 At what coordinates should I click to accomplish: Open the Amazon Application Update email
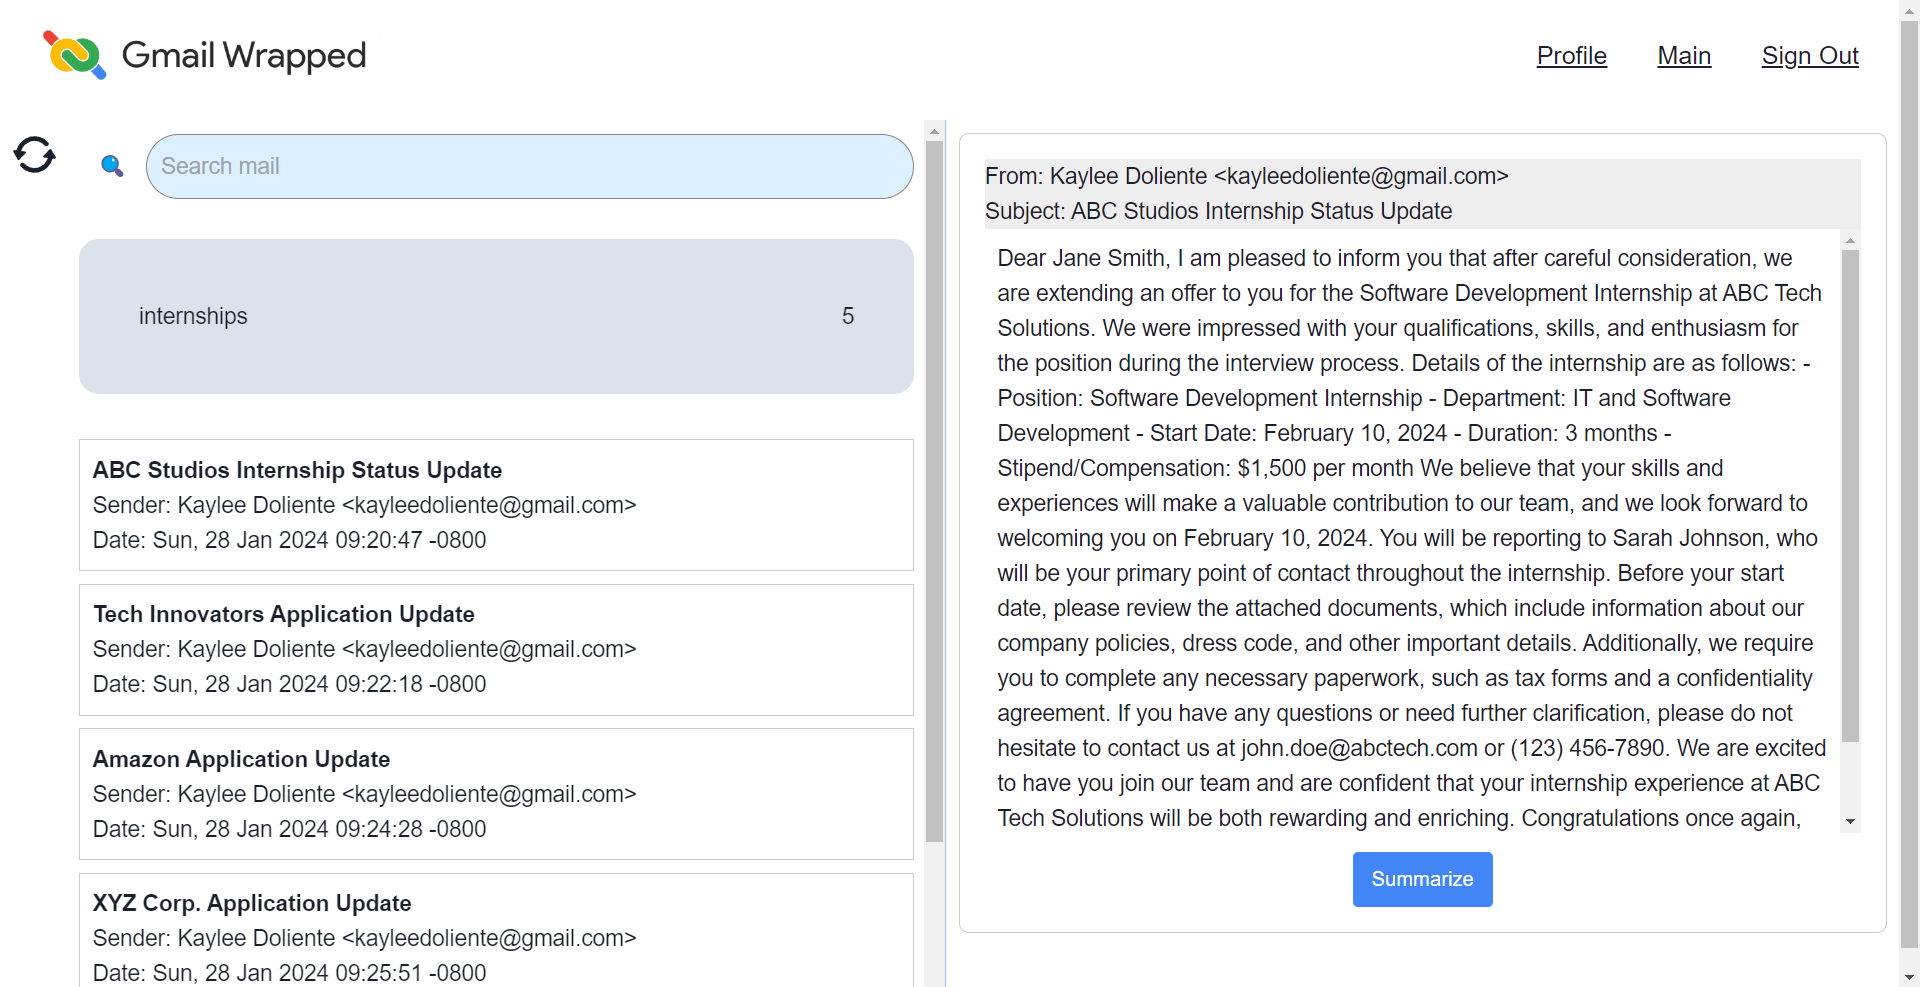coord(496,794)
